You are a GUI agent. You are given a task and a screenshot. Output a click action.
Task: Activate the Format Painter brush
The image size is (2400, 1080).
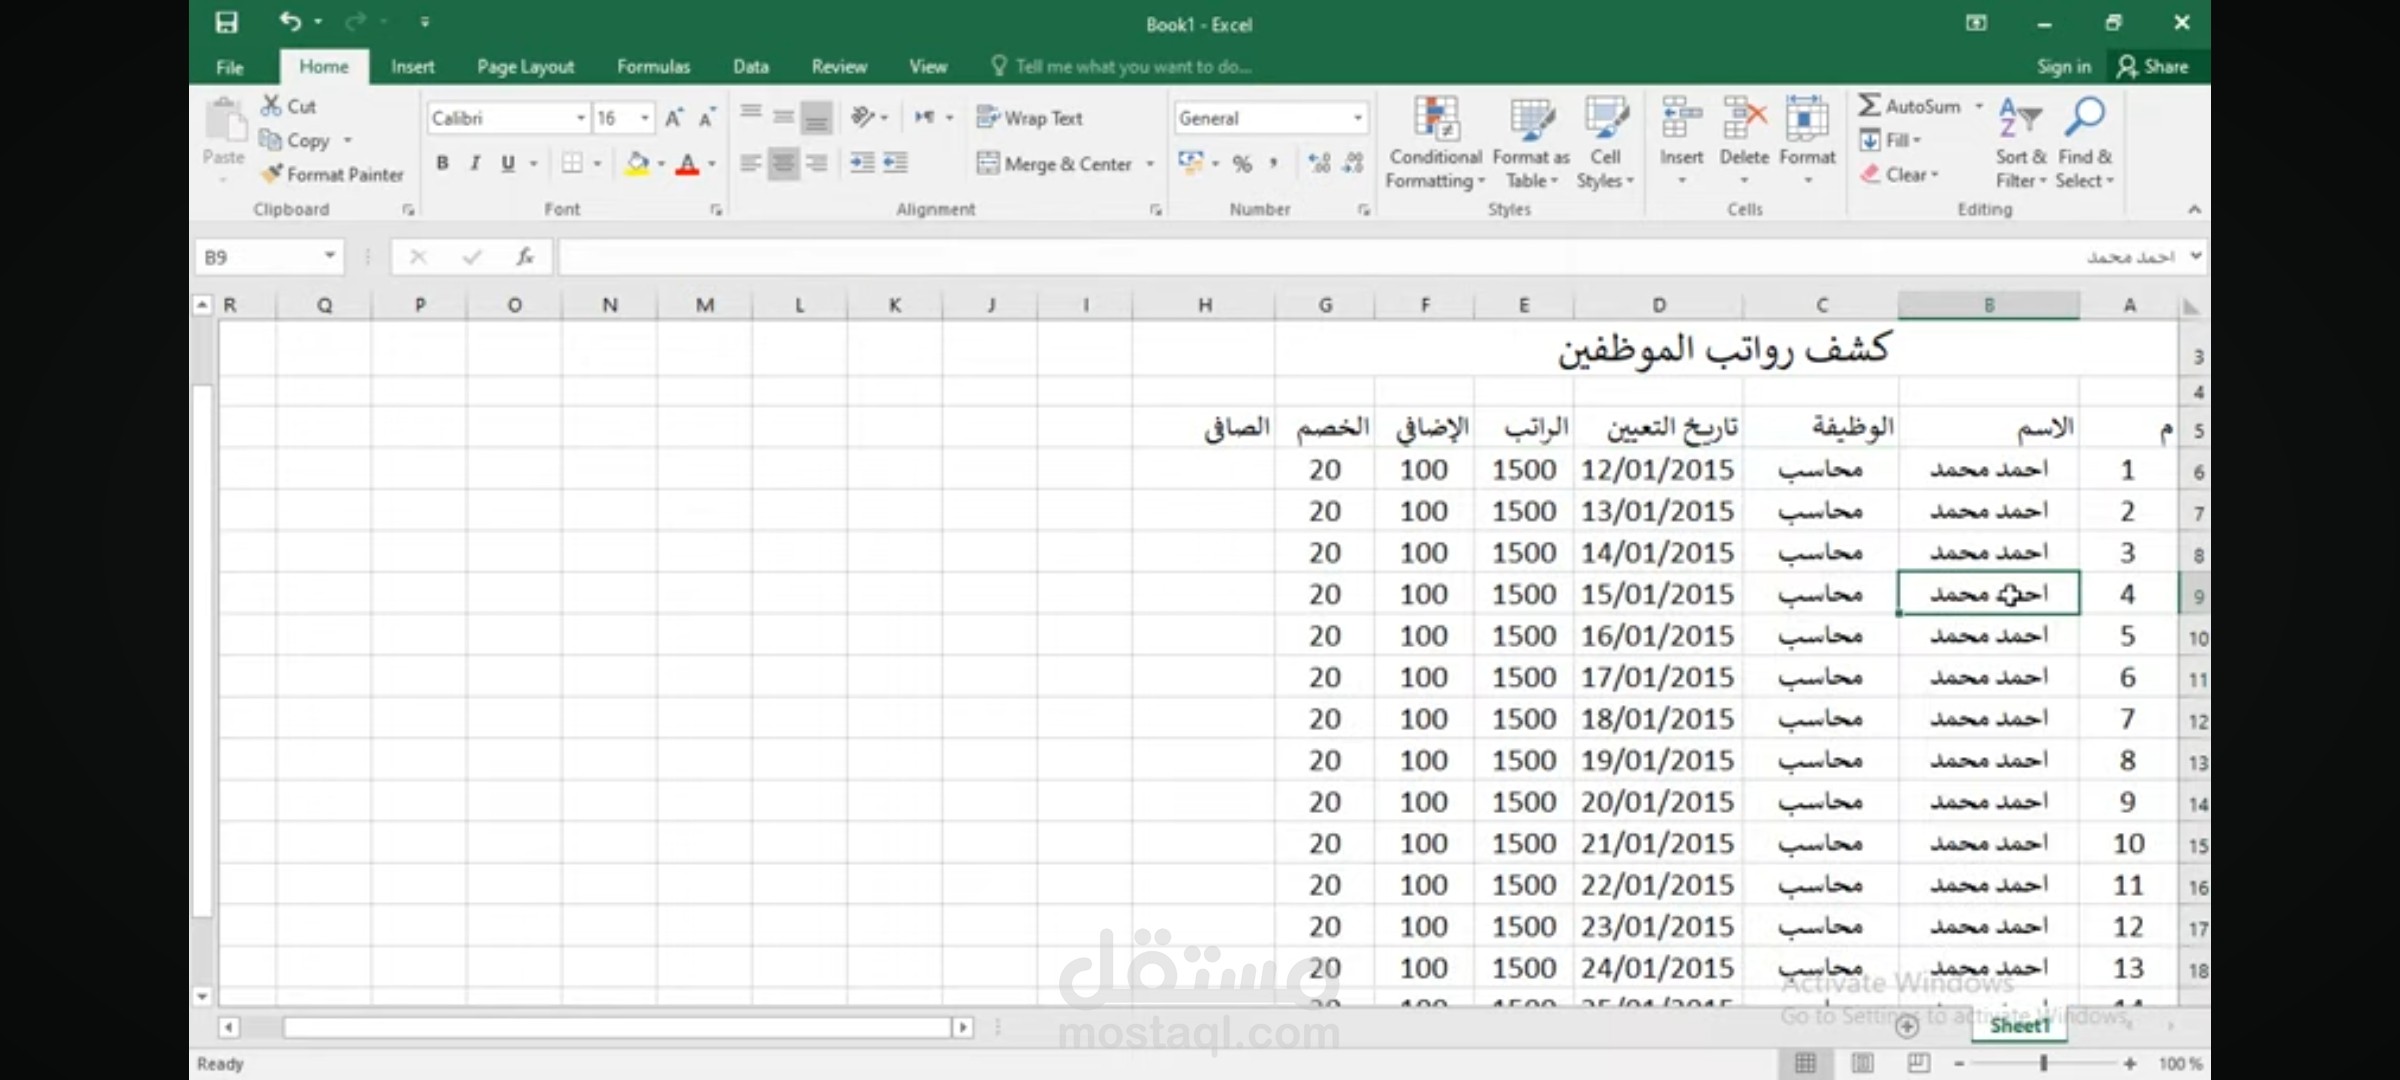click(271, 174)
